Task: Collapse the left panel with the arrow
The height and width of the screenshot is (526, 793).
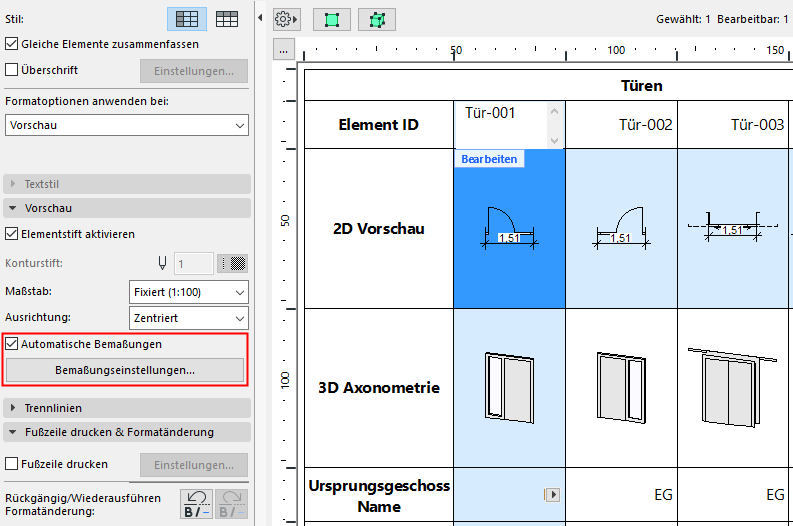Action: [x=260, y=18]
